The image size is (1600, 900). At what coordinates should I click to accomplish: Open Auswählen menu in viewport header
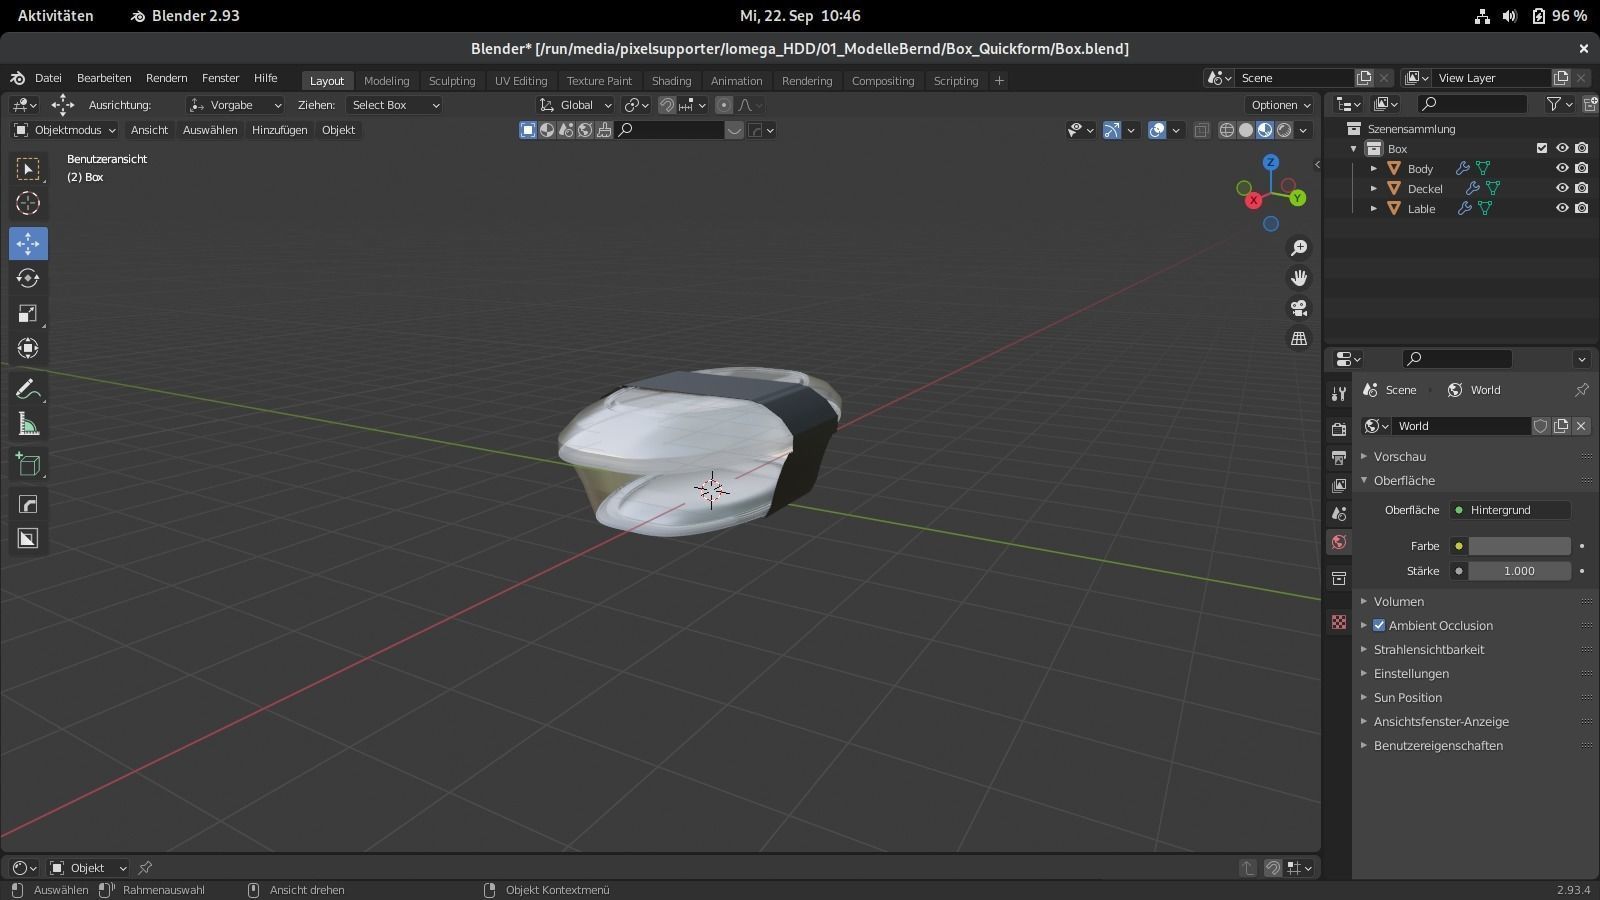pyautogui.click(x=210, y=130)
